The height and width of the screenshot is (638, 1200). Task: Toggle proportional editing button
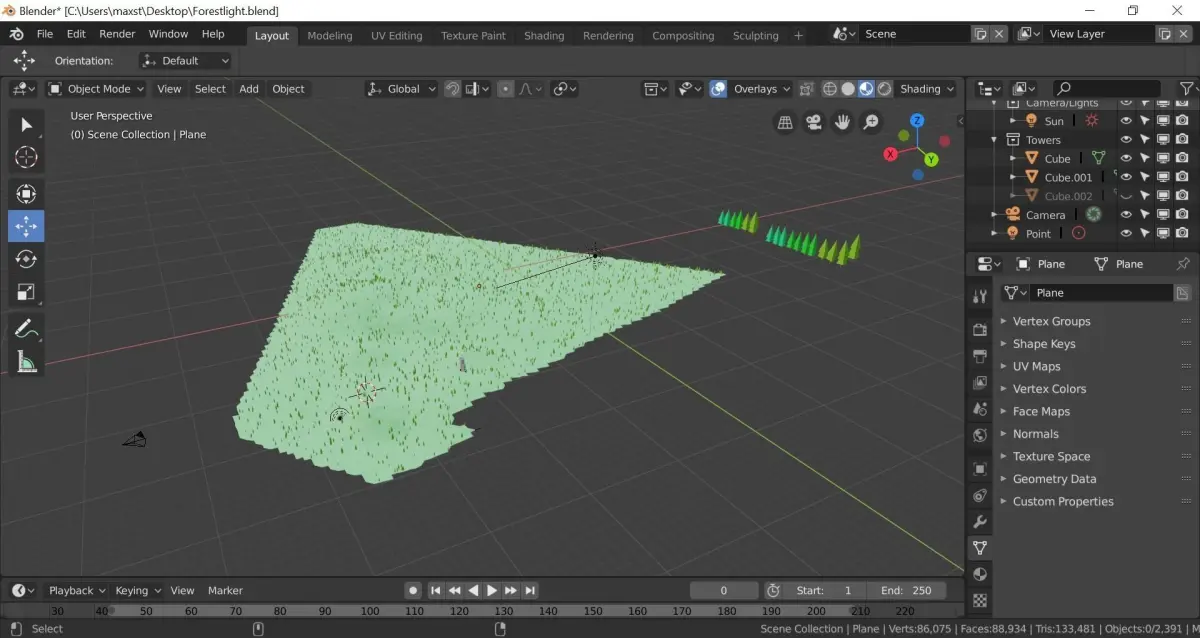[x=506, y=89]
